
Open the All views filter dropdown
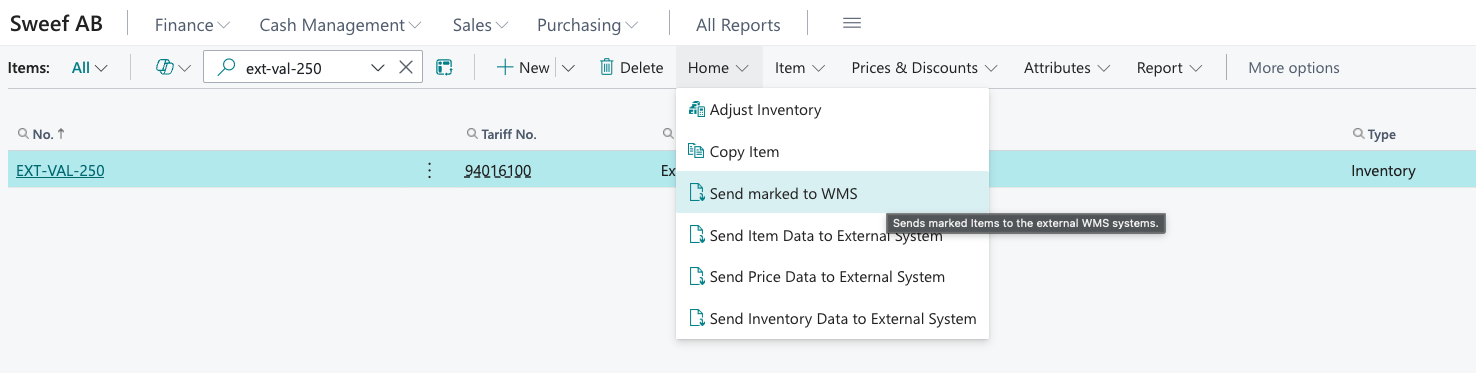pos(90,68)
